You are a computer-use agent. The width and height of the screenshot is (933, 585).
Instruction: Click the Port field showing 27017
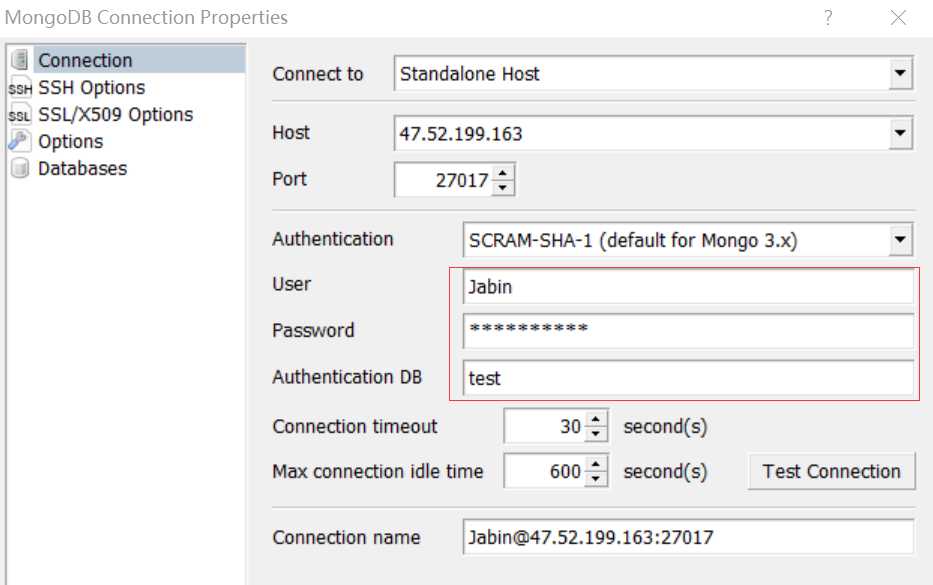pyautogui.click(x=443, y=180)
